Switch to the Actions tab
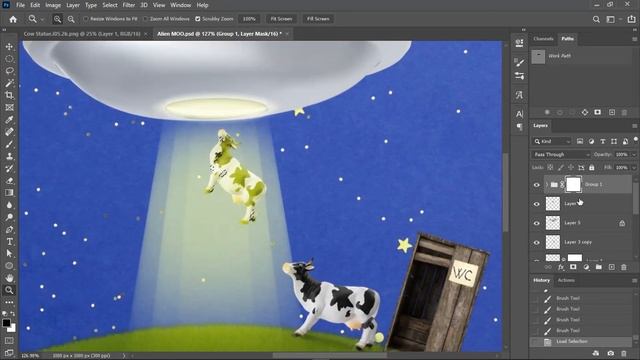Viewport: 640px width, 360px height. [566, 280]
